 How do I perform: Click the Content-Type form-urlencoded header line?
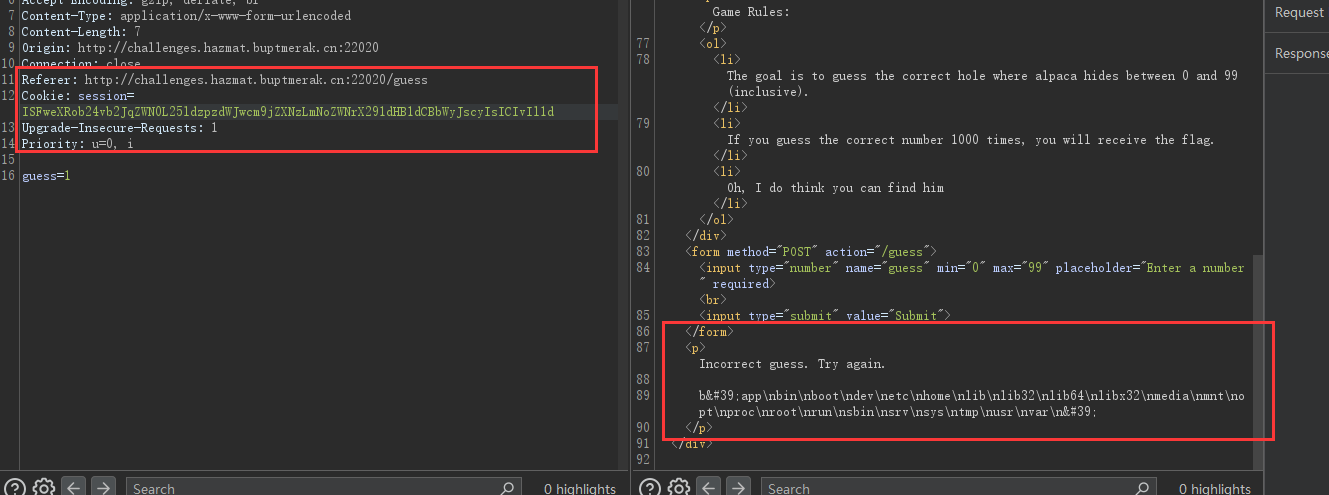pos(186,15)
